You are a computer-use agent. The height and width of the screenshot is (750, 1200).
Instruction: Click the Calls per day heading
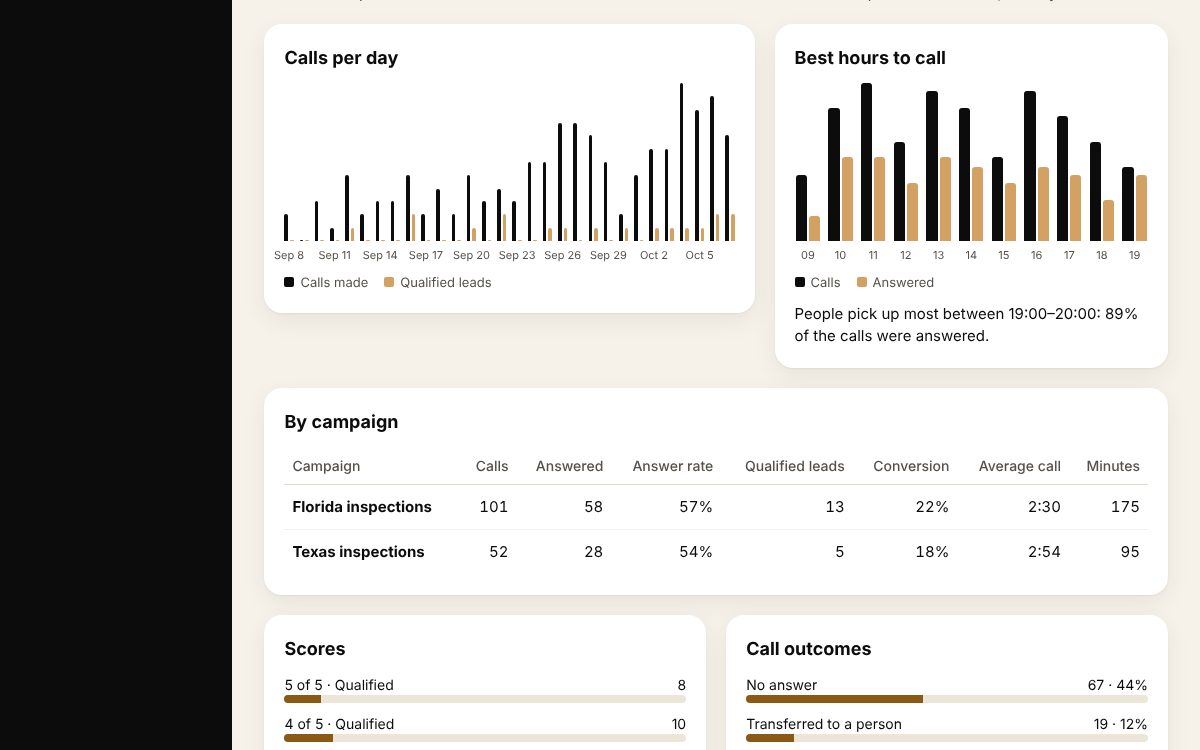[x=341, y=58]
